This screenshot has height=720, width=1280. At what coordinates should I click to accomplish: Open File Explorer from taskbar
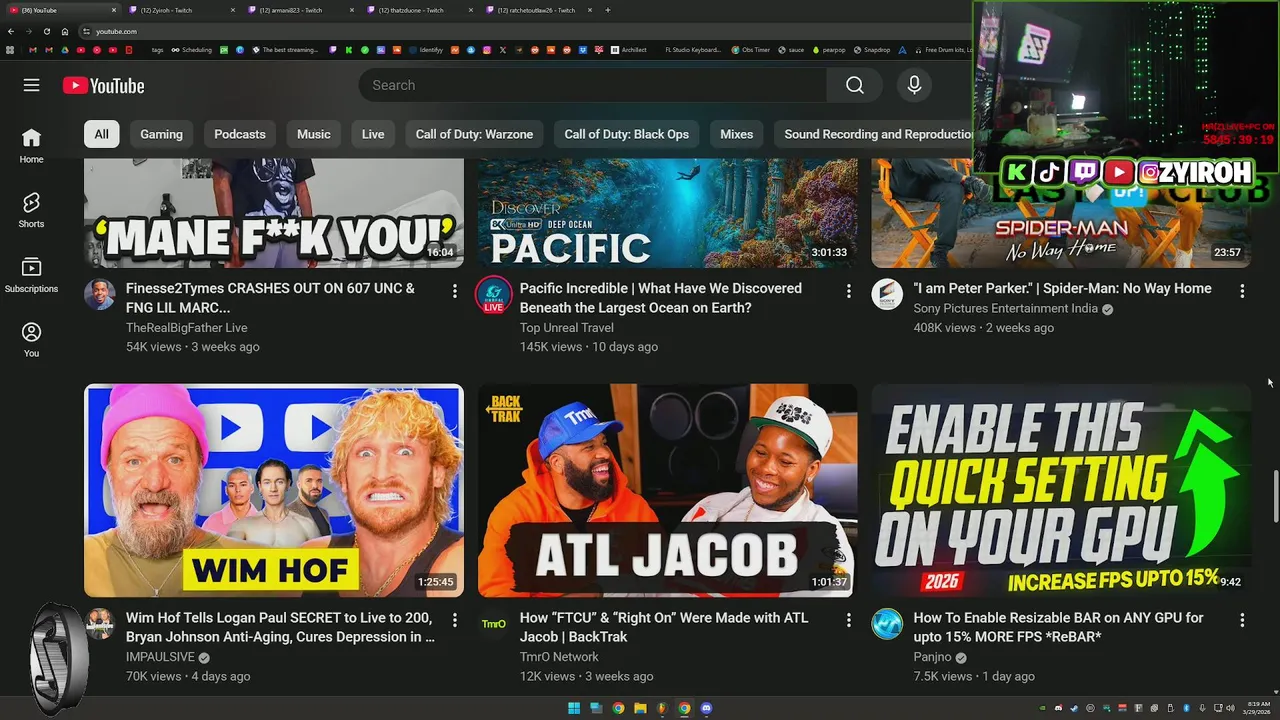[x=640, y=708]
